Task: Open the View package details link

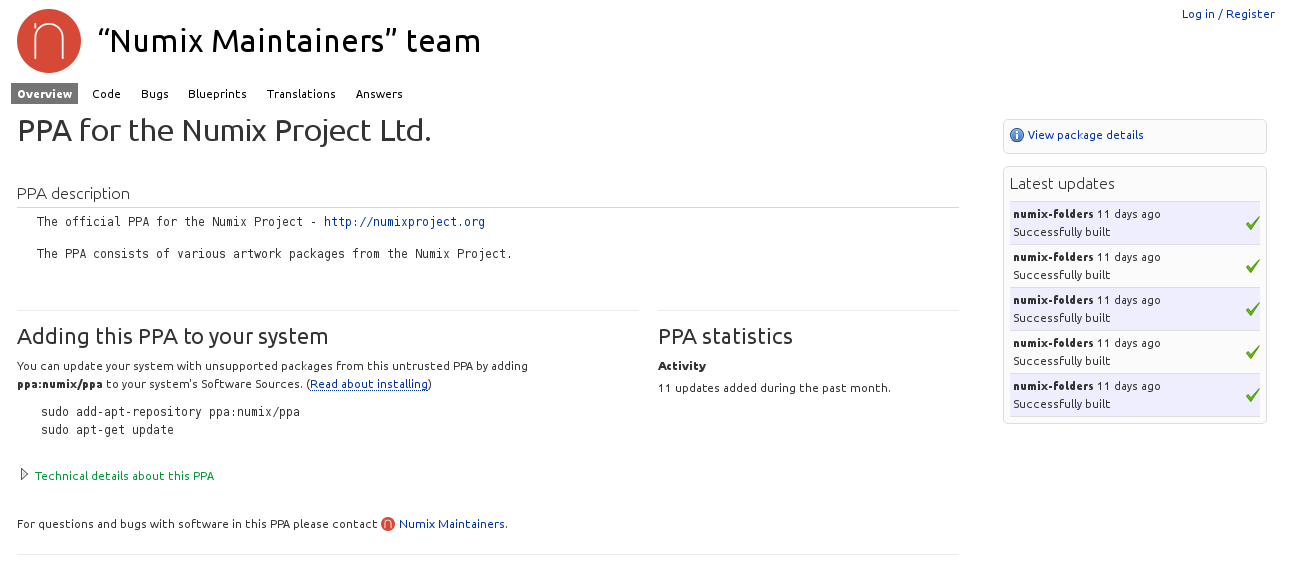Action: 1085,135
